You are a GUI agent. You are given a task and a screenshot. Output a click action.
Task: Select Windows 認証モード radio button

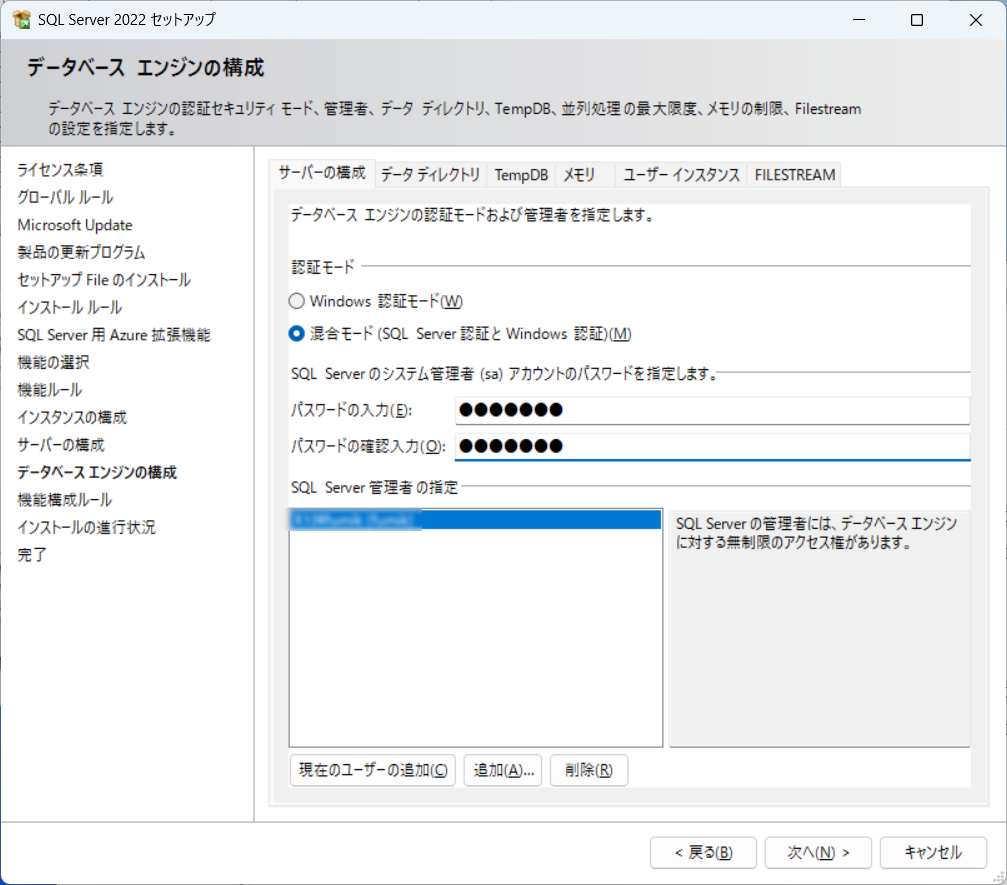[296, 301]
